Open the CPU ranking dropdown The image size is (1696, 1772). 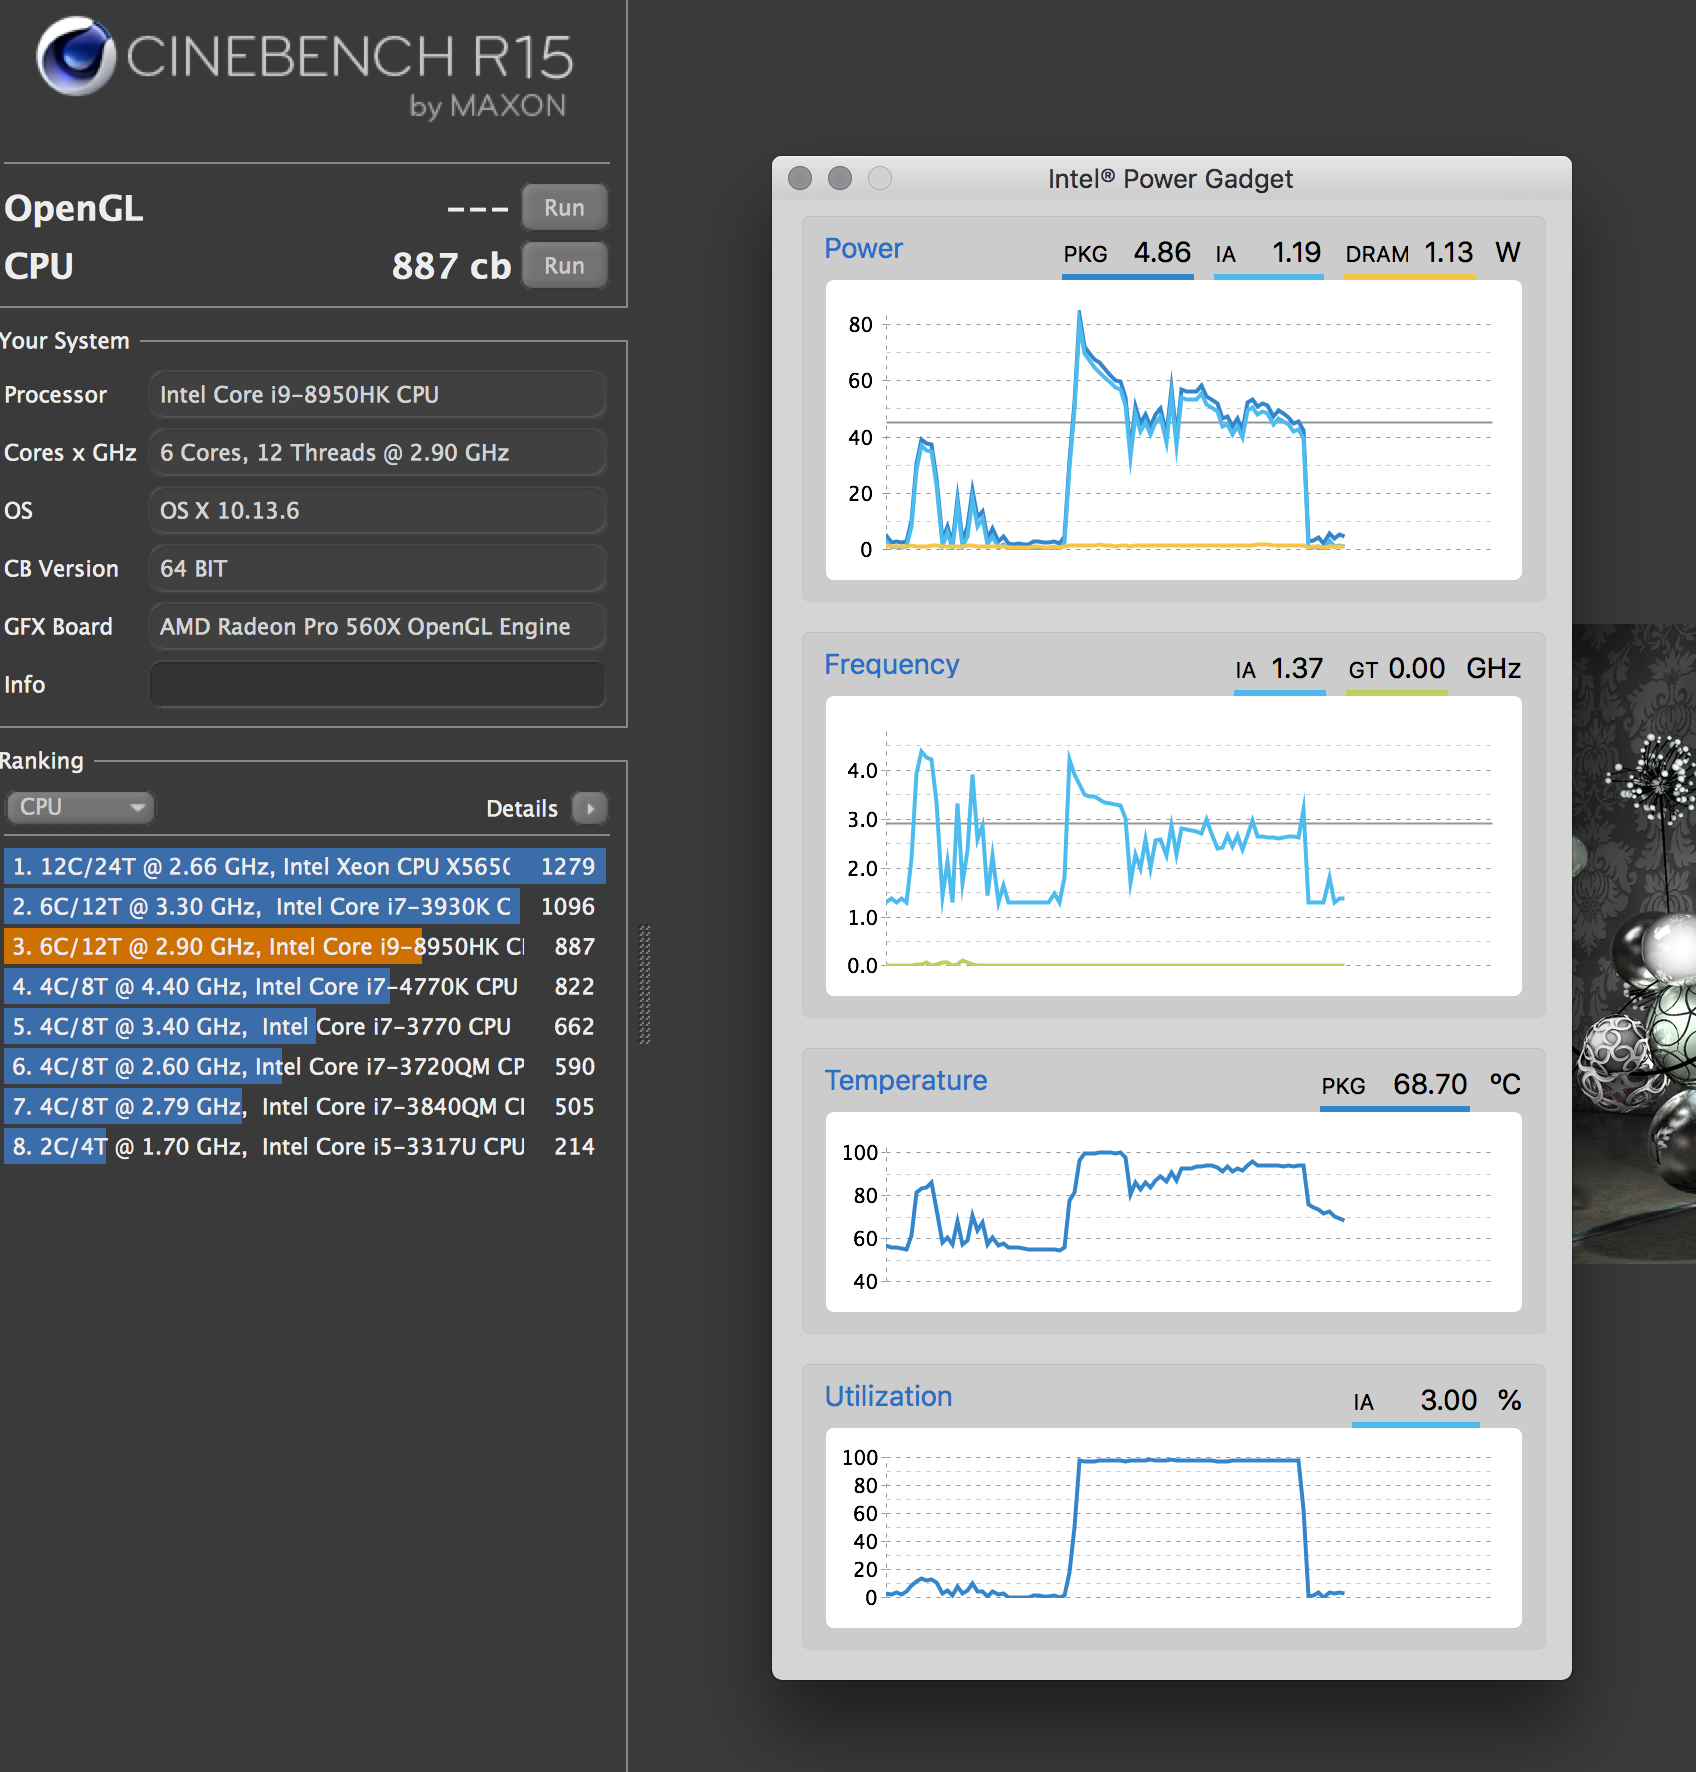pos(80,807)
